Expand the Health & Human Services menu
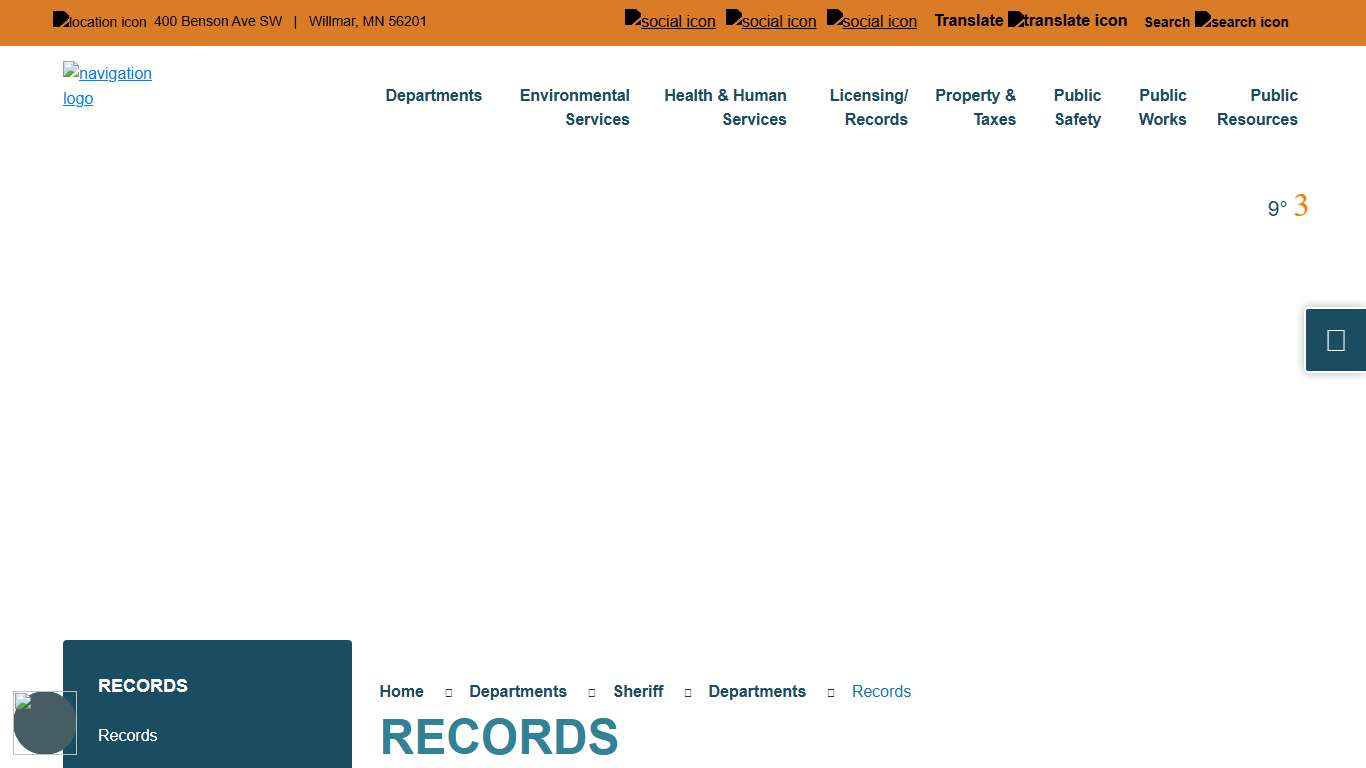This screenshot has height=768, width=1366. point(725,107)
